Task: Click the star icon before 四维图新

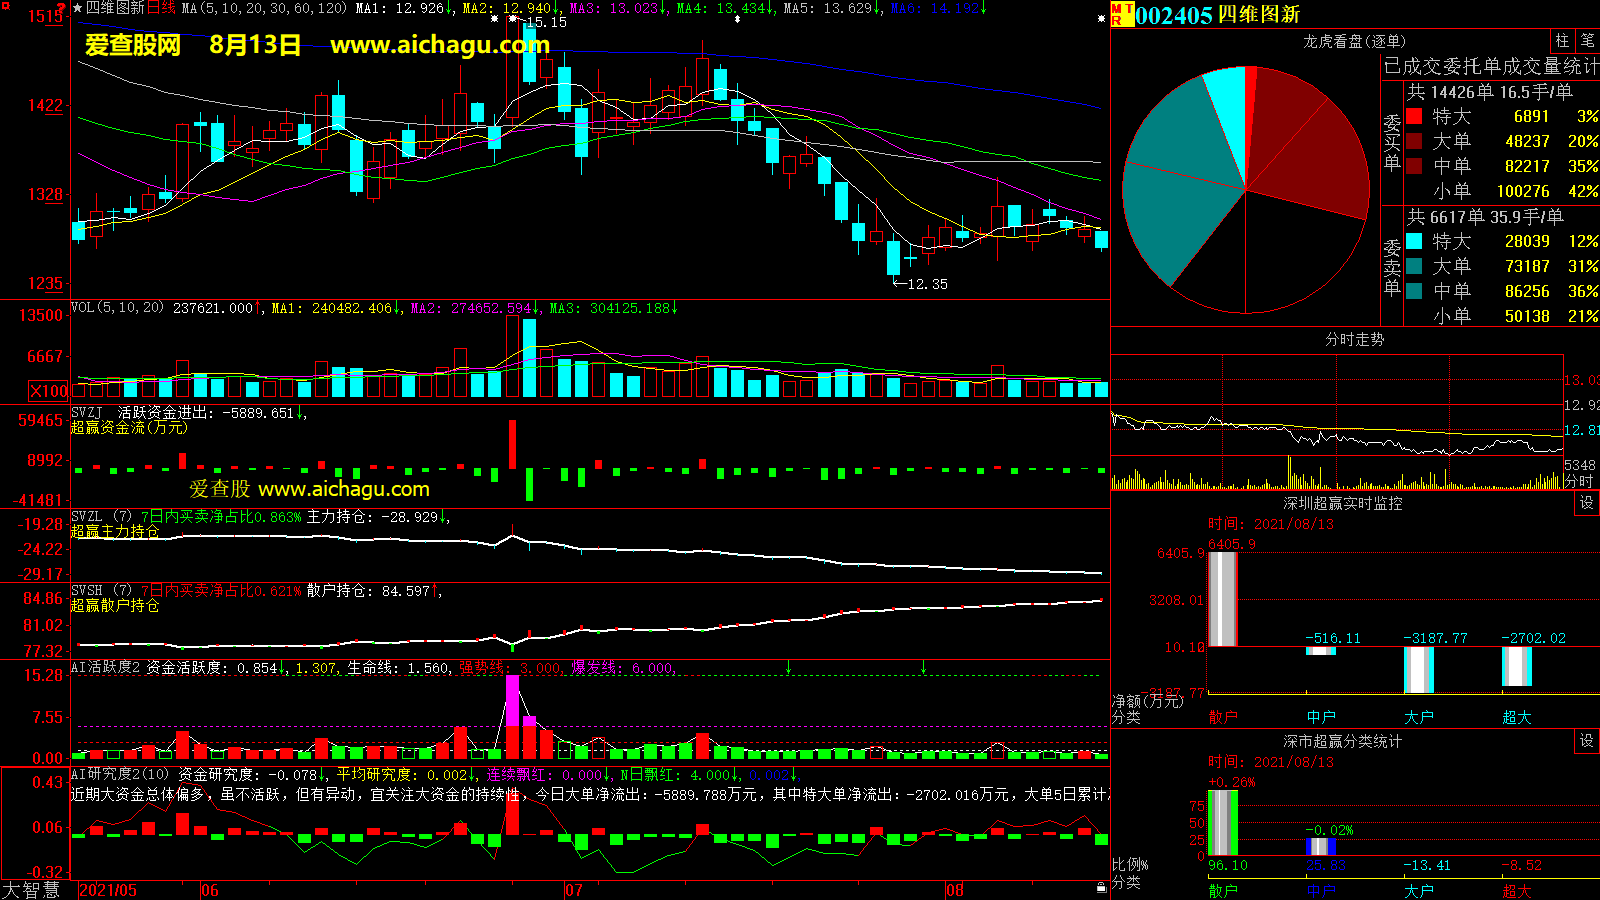Action: pyautogui.click(x=78, y=8)
